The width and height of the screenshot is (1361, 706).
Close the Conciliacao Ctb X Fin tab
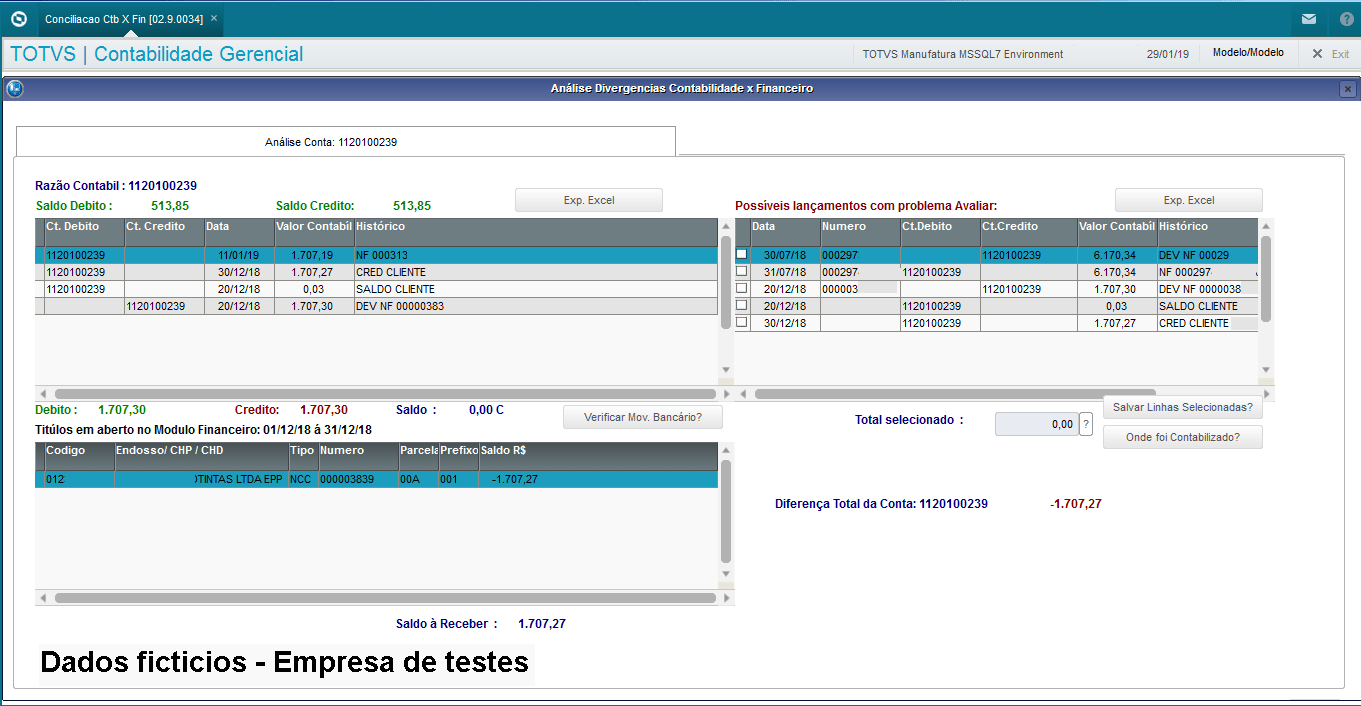214,18
